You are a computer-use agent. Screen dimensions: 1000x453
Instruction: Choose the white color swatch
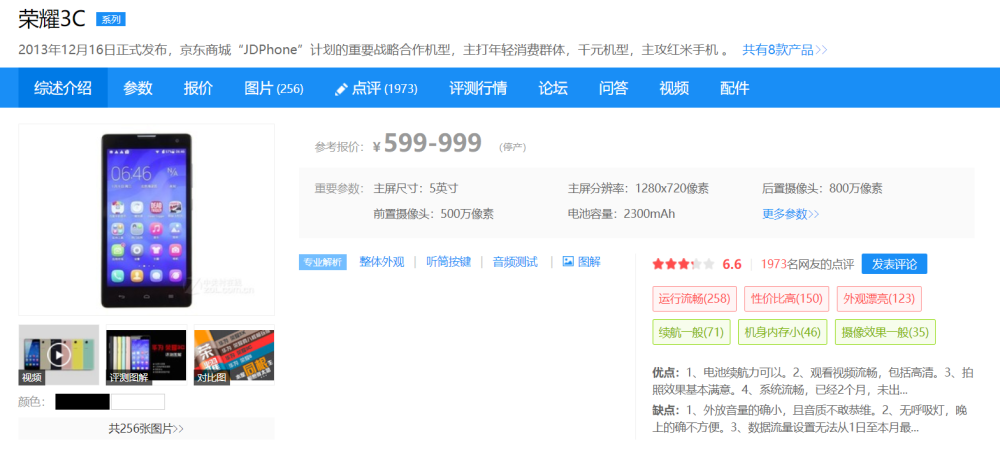(x=138, y=402)
